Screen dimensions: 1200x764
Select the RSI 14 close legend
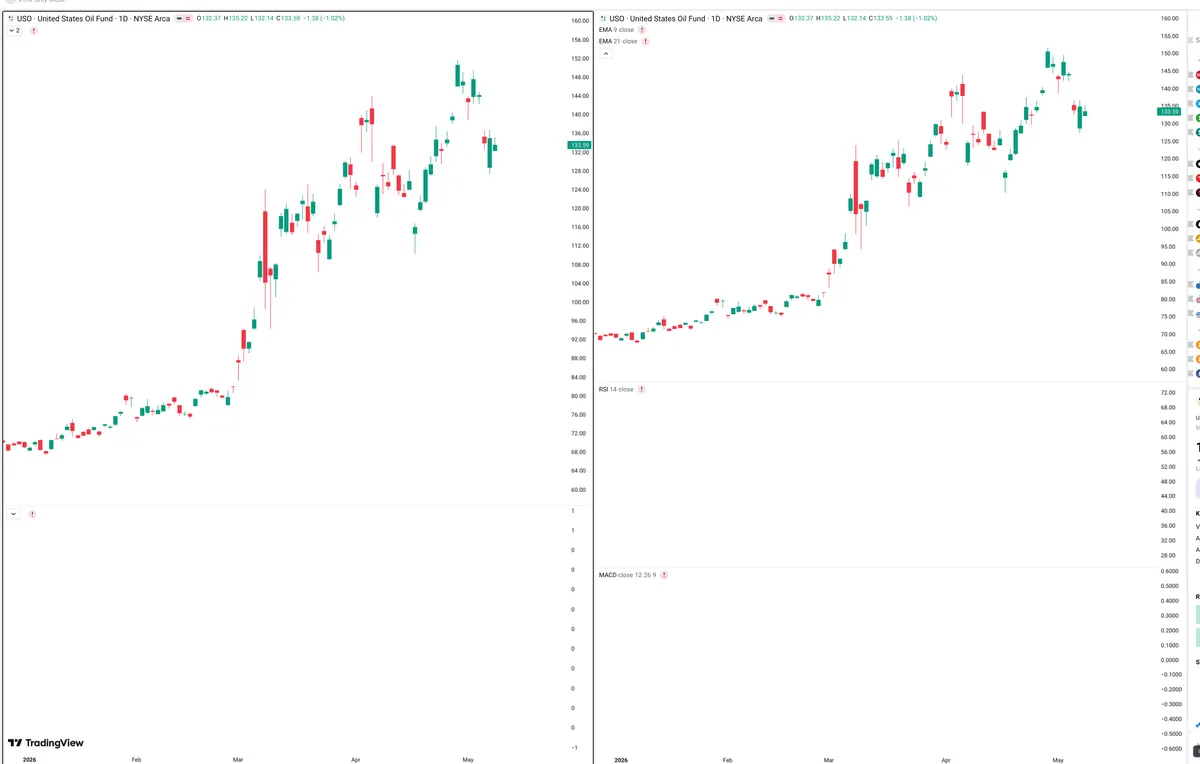616,389
